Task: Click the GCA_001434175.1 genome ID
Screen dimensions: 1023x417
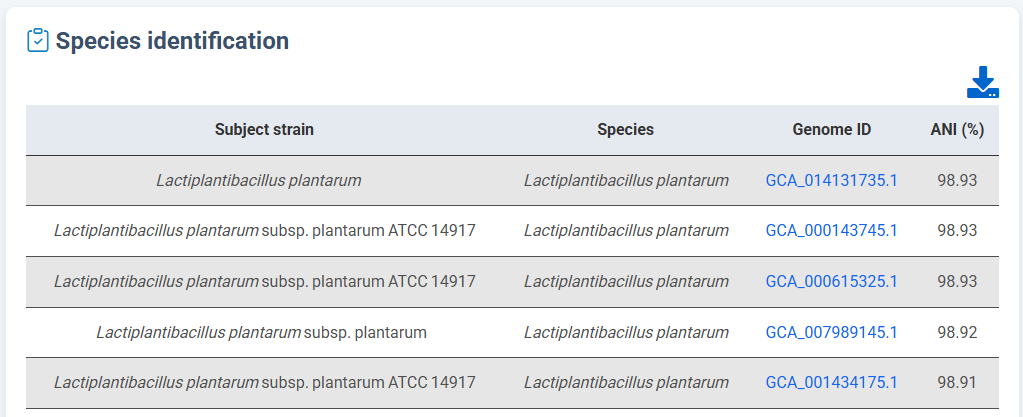Action: pyautogui.click(x=831, y=382)
